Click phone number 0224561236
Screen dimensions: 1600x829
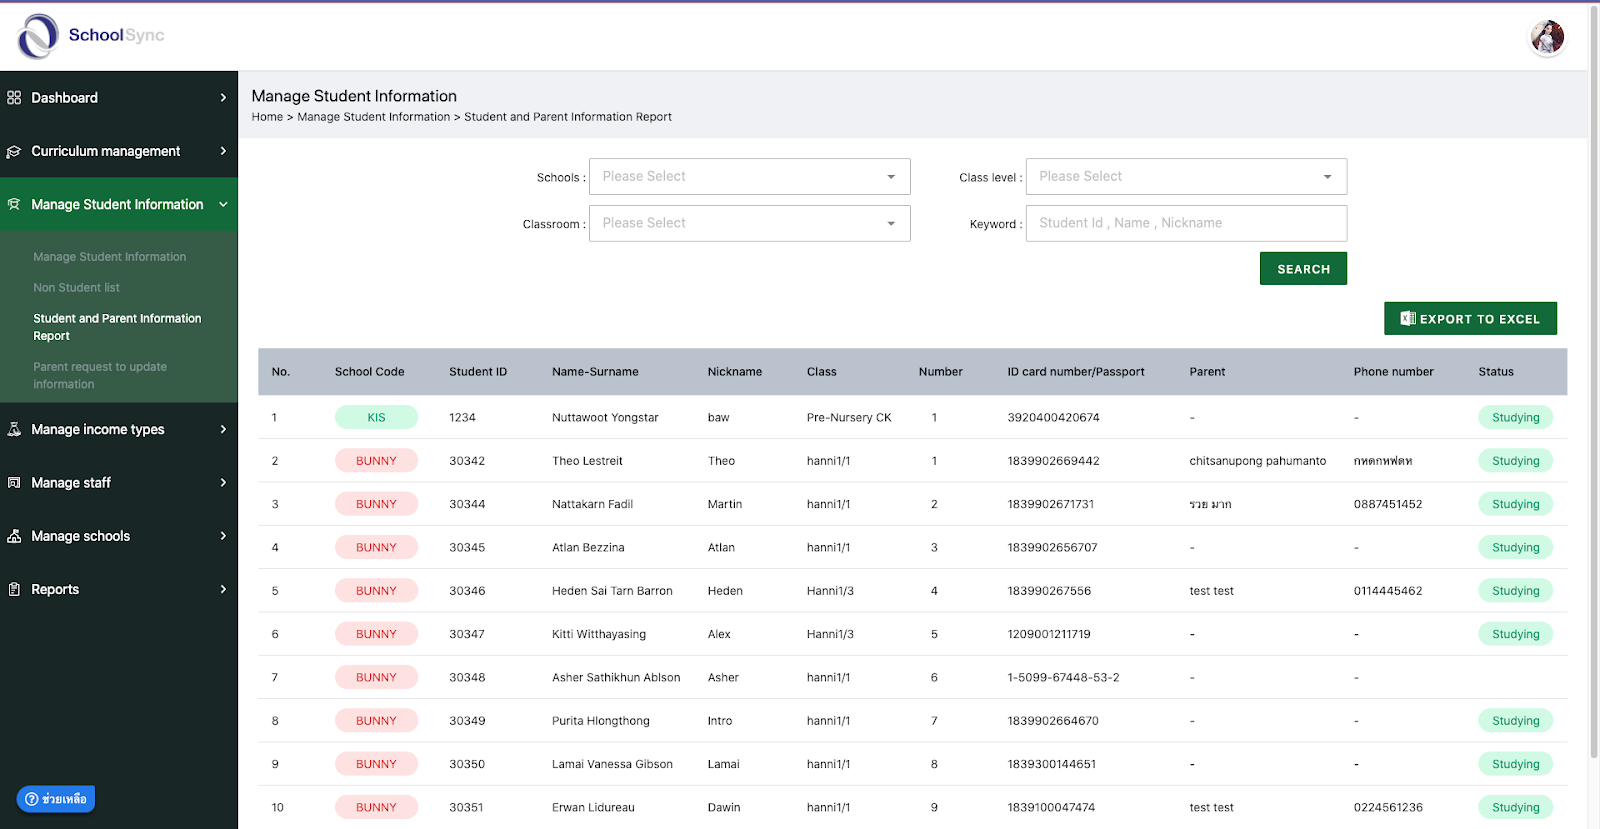pyautogui.click(x=1388, y=808)
